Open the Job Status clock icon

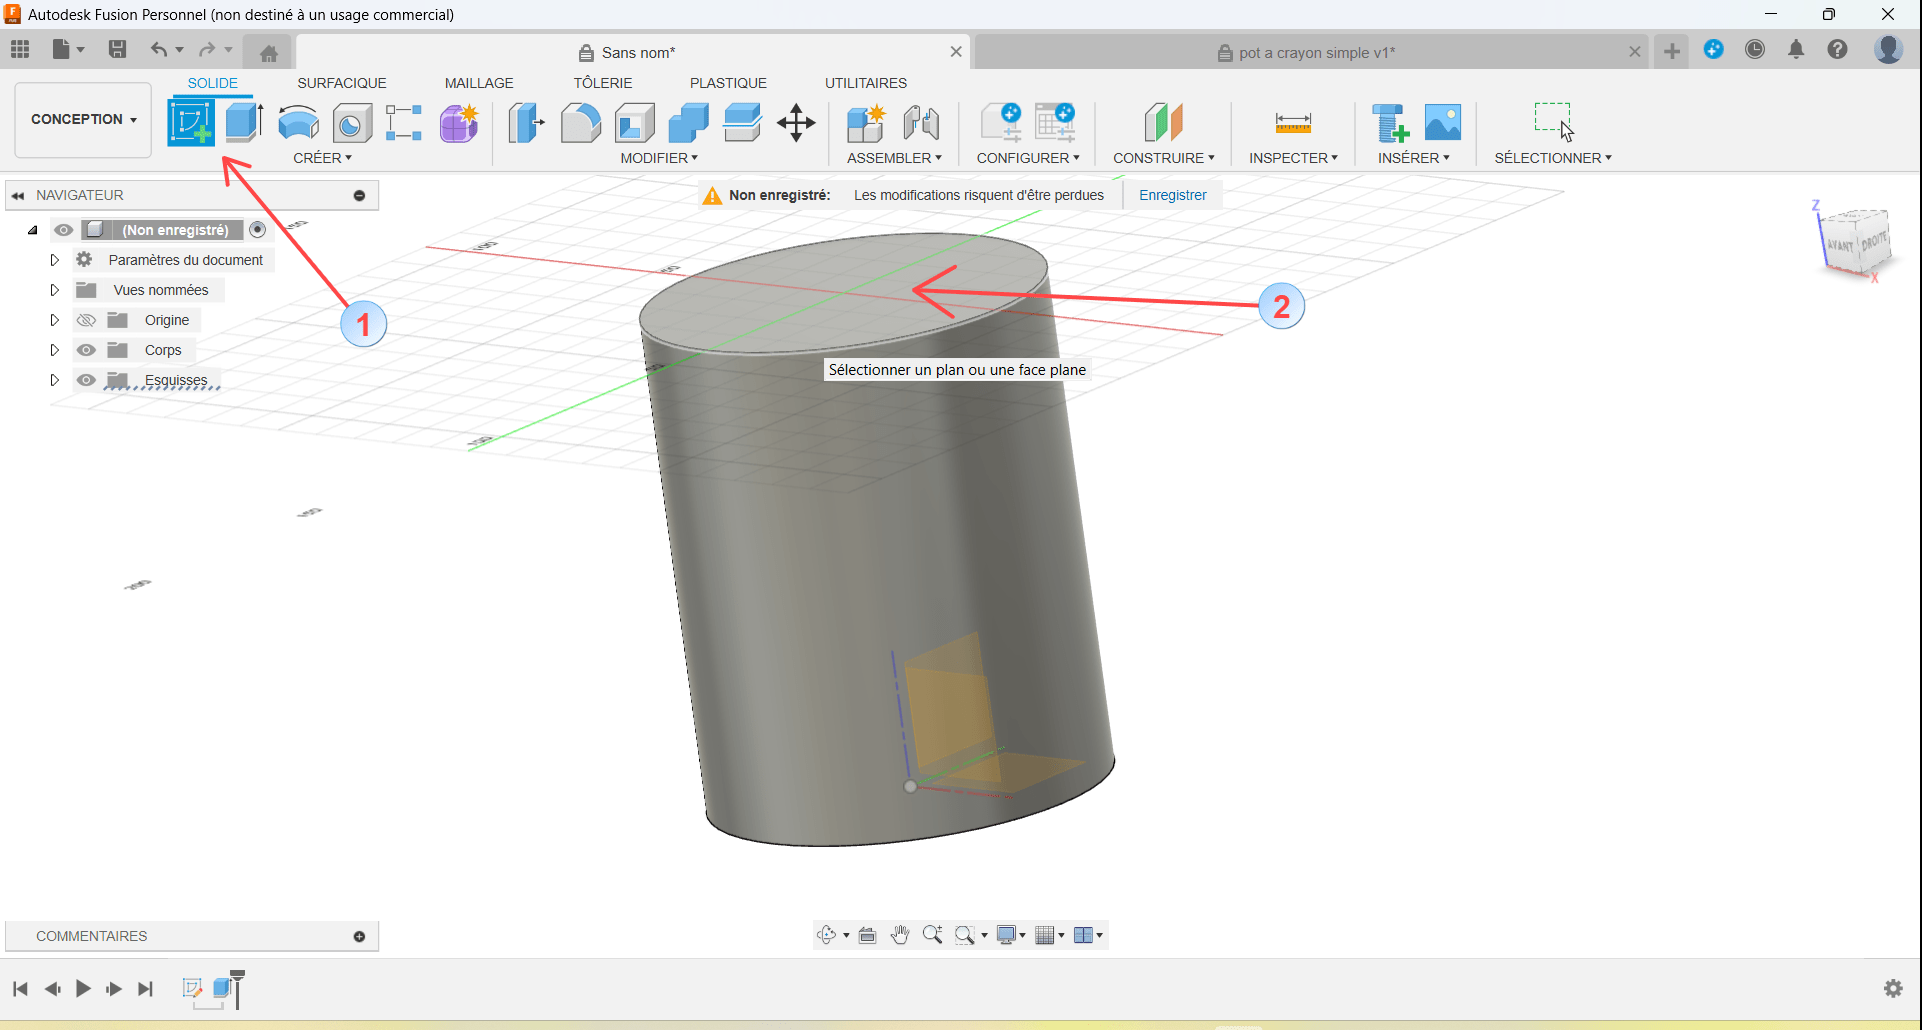tap(1755, 49)
